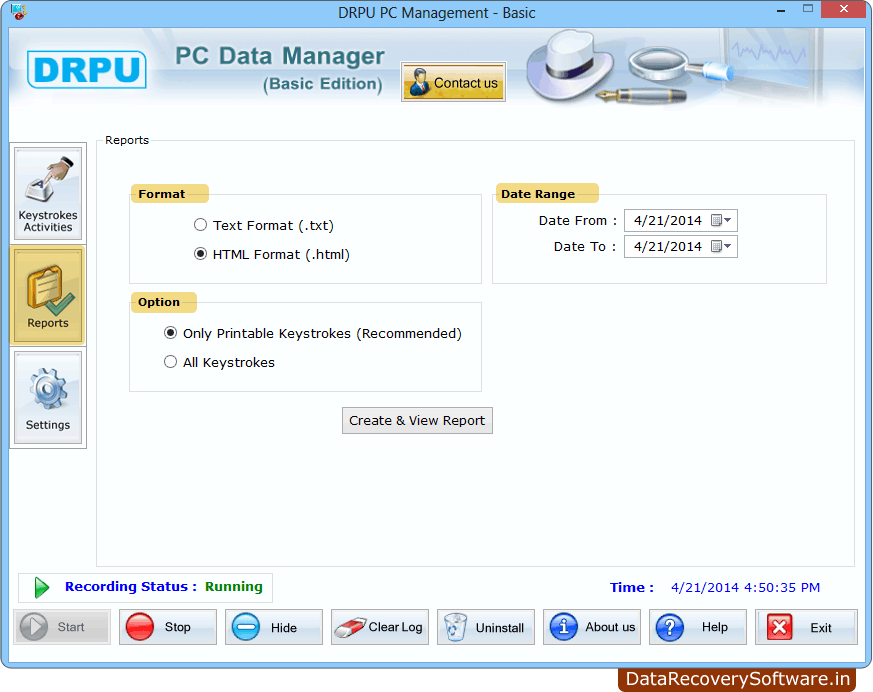Exit the program with Exit button
This screenshot has height=692, width=873.
tap(806, 627)
